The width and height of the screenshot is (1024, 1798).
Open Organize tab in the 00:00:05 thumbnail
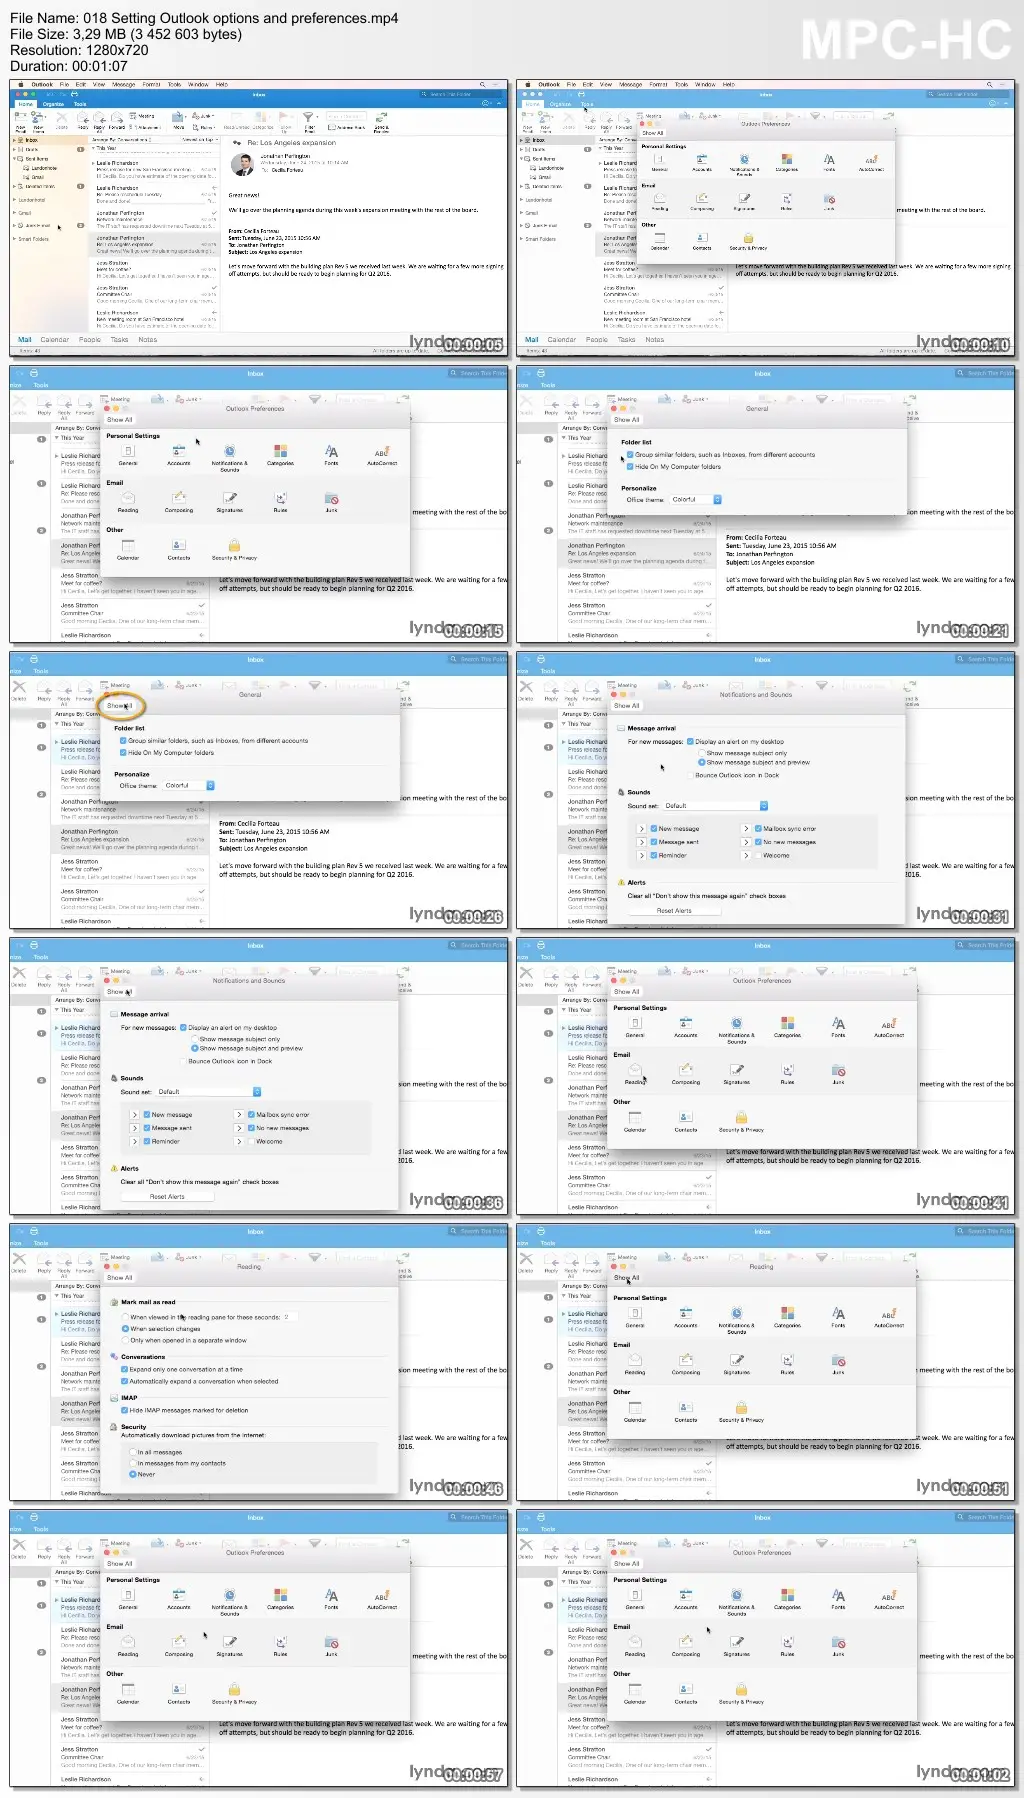[53, 104]
